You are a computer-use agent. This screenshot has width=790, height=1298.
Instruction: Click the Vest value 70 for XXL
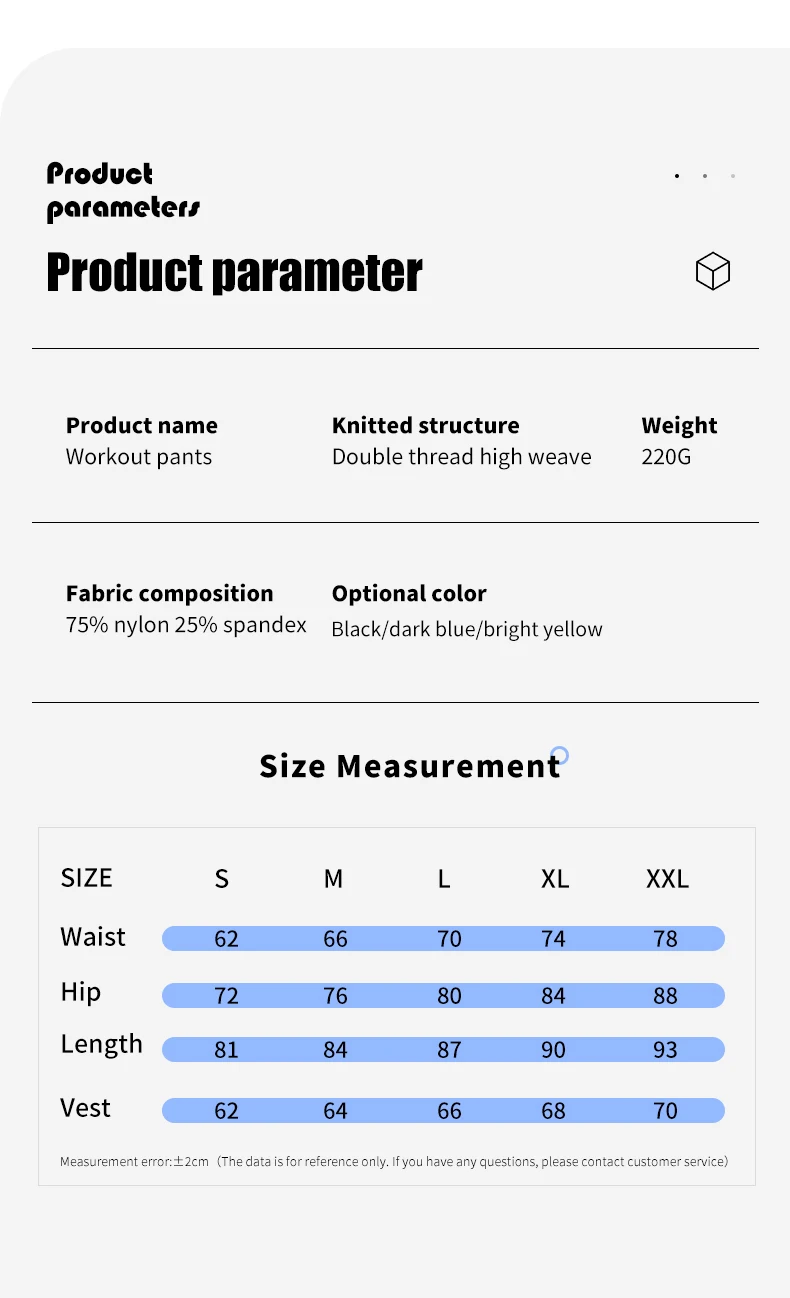tap(665, 1111)
